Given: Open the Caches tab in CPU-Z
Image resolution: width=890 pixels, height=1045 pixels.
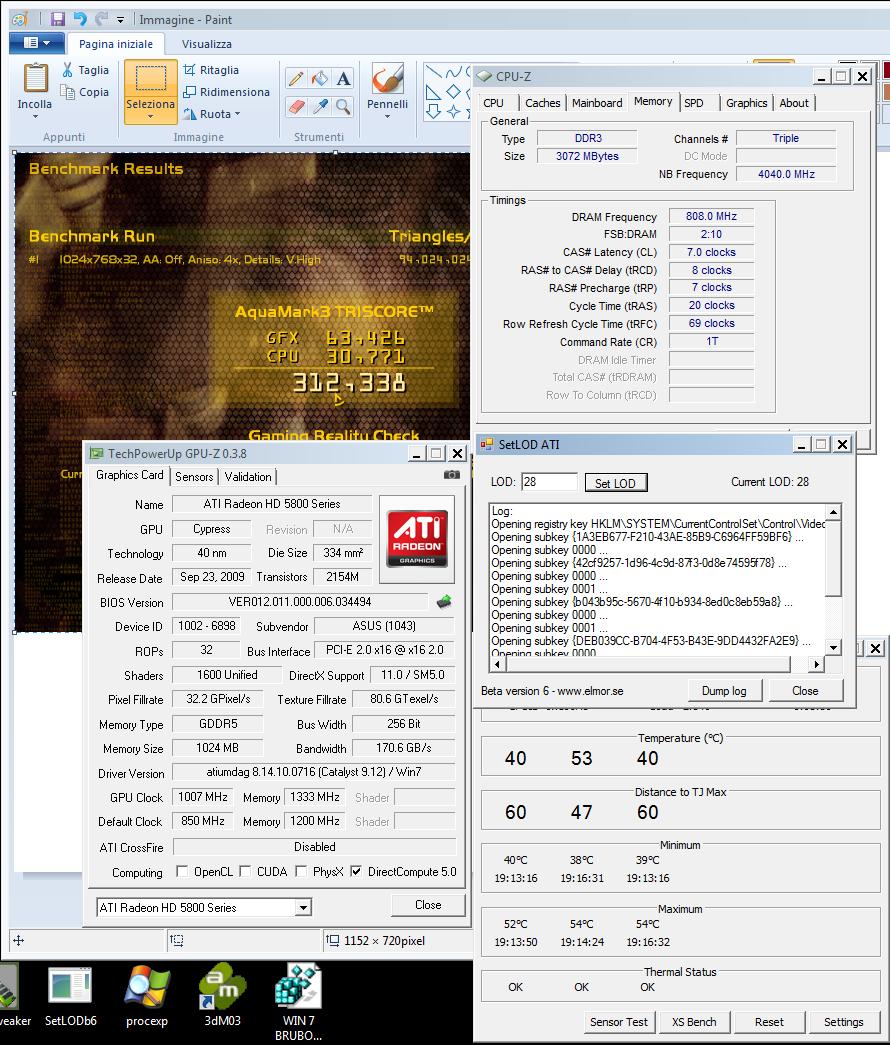Looking at the screenshot, I should click(x=543, y=103).
